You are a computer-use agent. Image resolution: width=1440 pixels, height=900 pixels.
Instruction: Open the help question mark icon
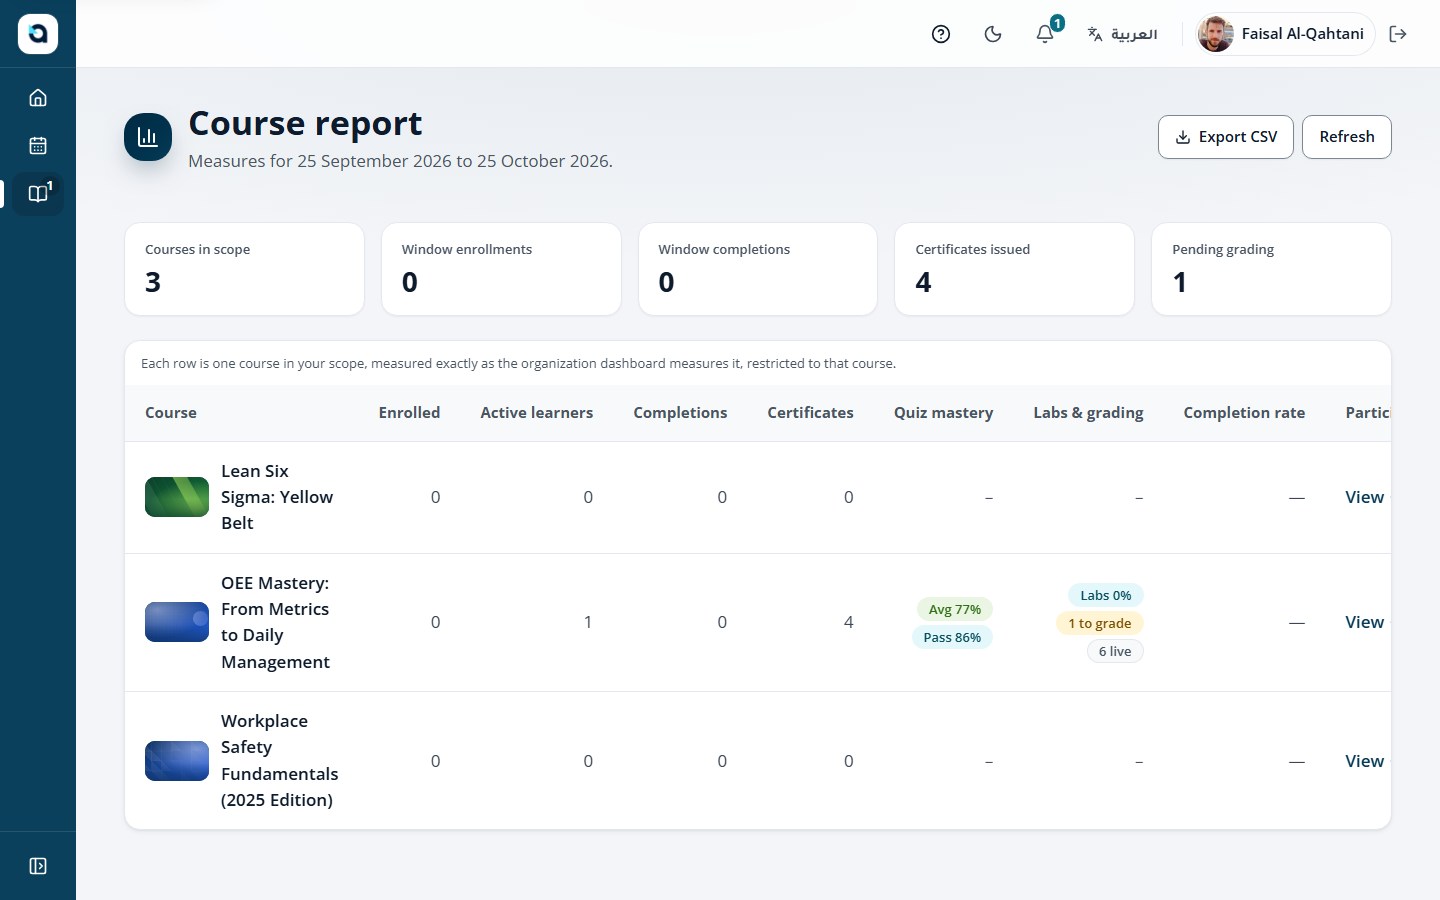click(x=941, y=34)
